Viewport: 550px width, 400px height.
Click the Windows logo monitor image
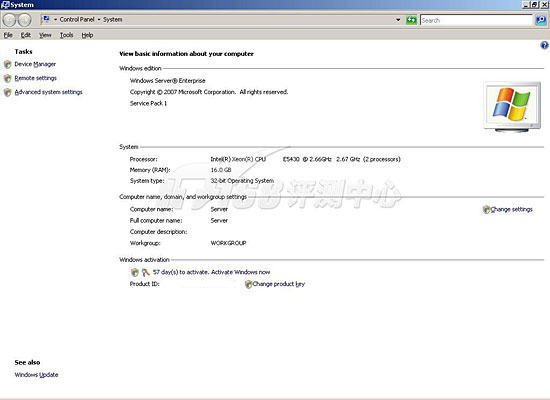[x=512, y=107]
